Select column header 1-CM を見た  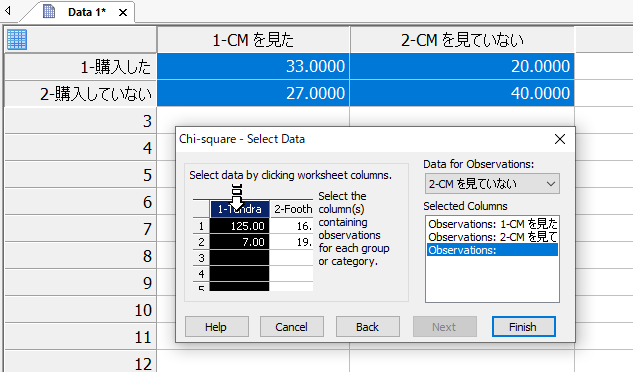point(253,40)
